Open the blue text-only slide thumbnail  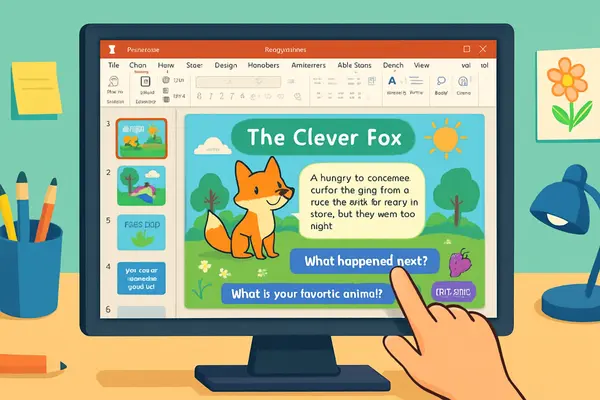[x=140, y=276]
